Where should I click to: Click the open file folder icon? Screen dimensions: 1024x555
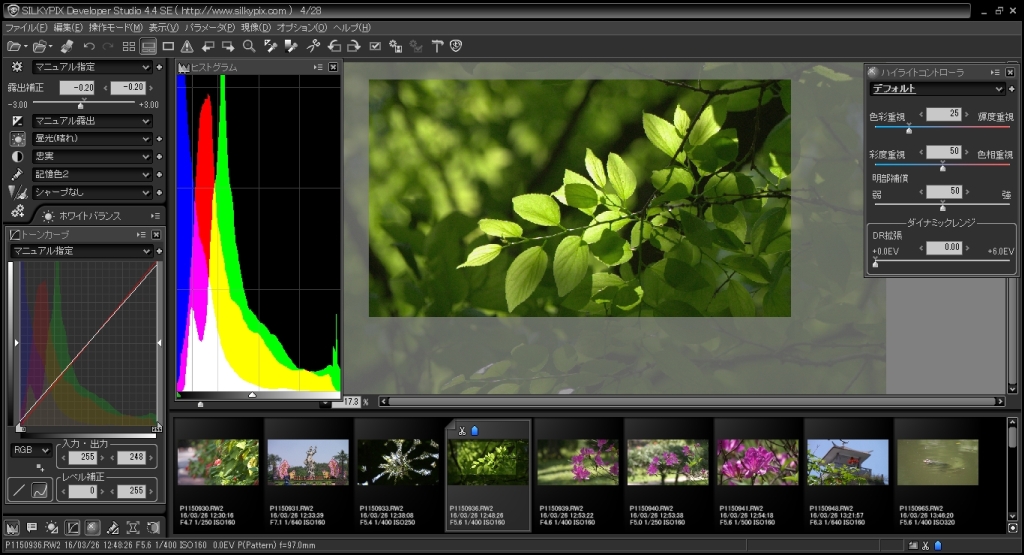(14, 46)
